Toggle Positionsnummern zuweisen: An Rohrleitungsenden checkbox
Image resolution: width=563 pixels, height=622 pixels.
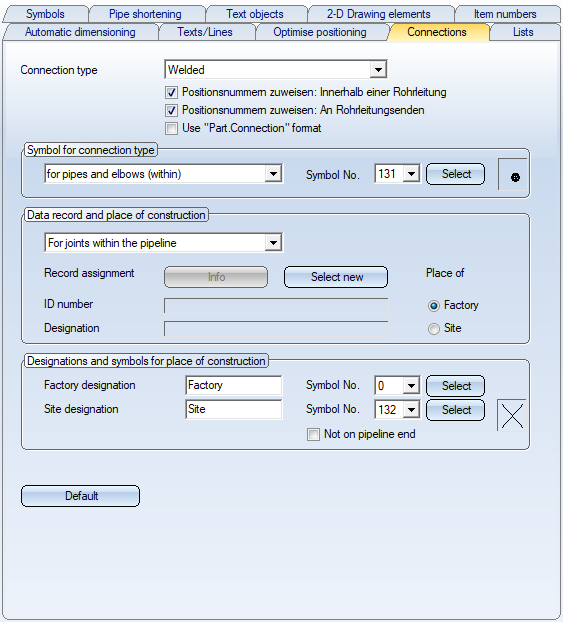171,110
